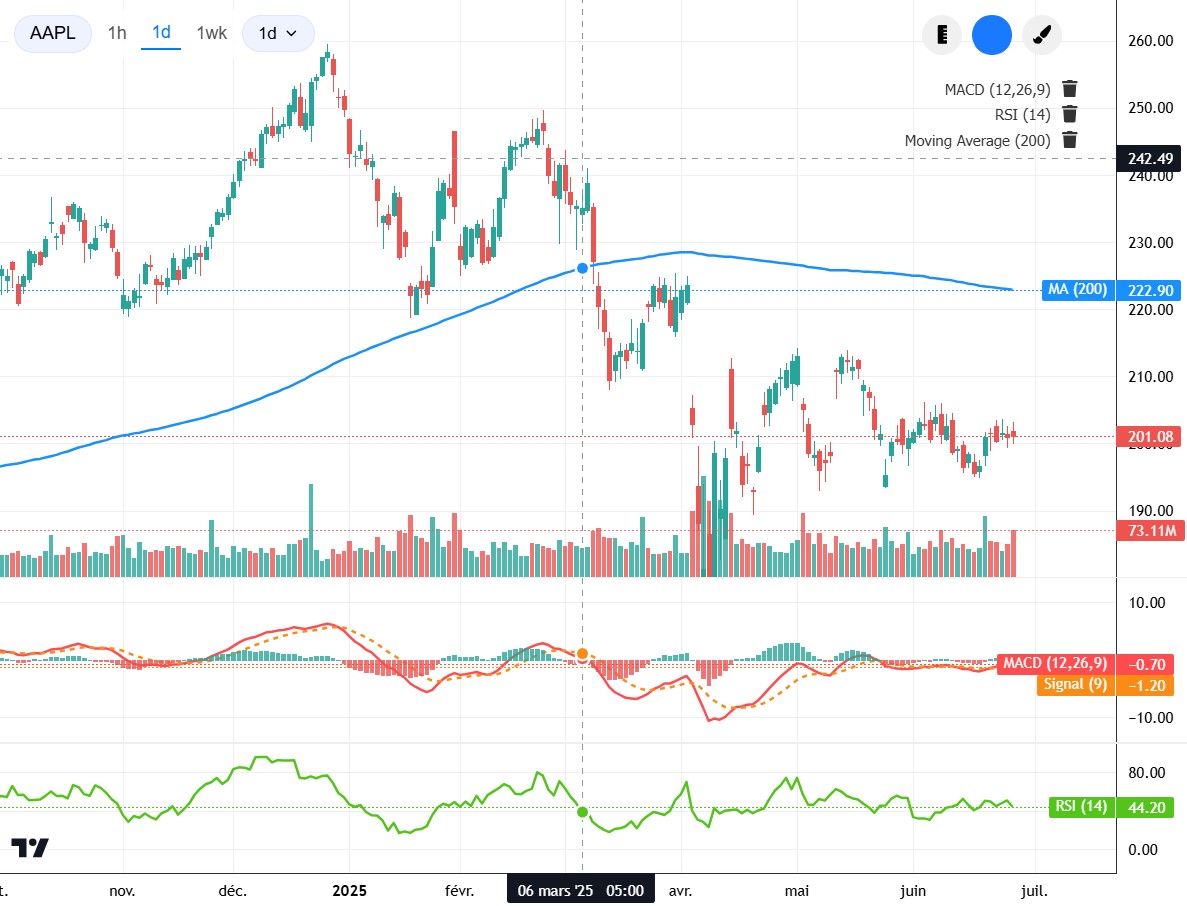The height and width of the screenshot is (906, 1187).
Task: Click the RSI (14) legend label
Action: (x=1023, y=115)
